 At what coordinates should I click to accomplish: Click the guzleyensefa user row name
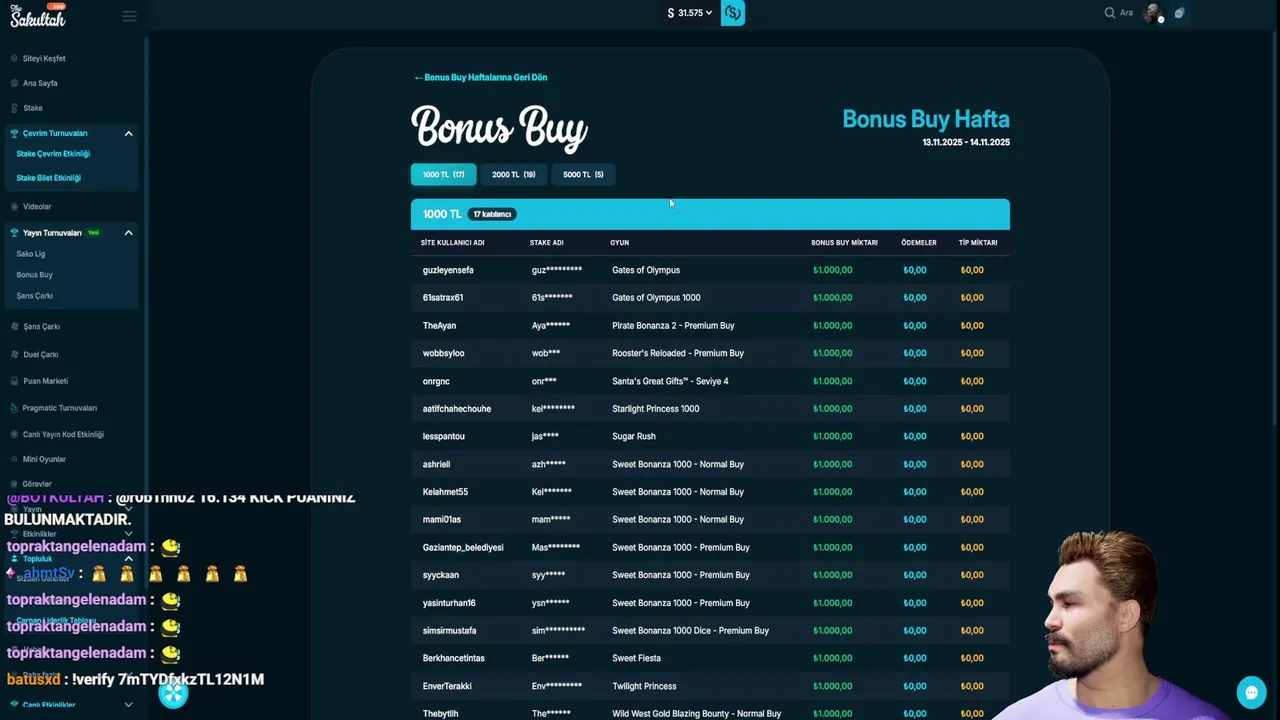point(448,270)
